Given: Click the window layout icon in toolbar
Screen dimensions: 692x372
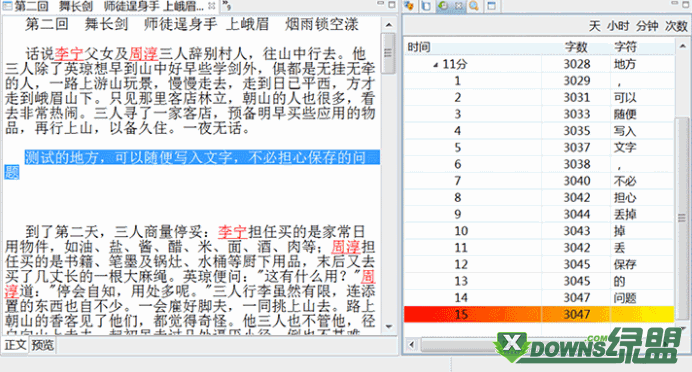Looking at the screenshot, I should pos(491,6).
